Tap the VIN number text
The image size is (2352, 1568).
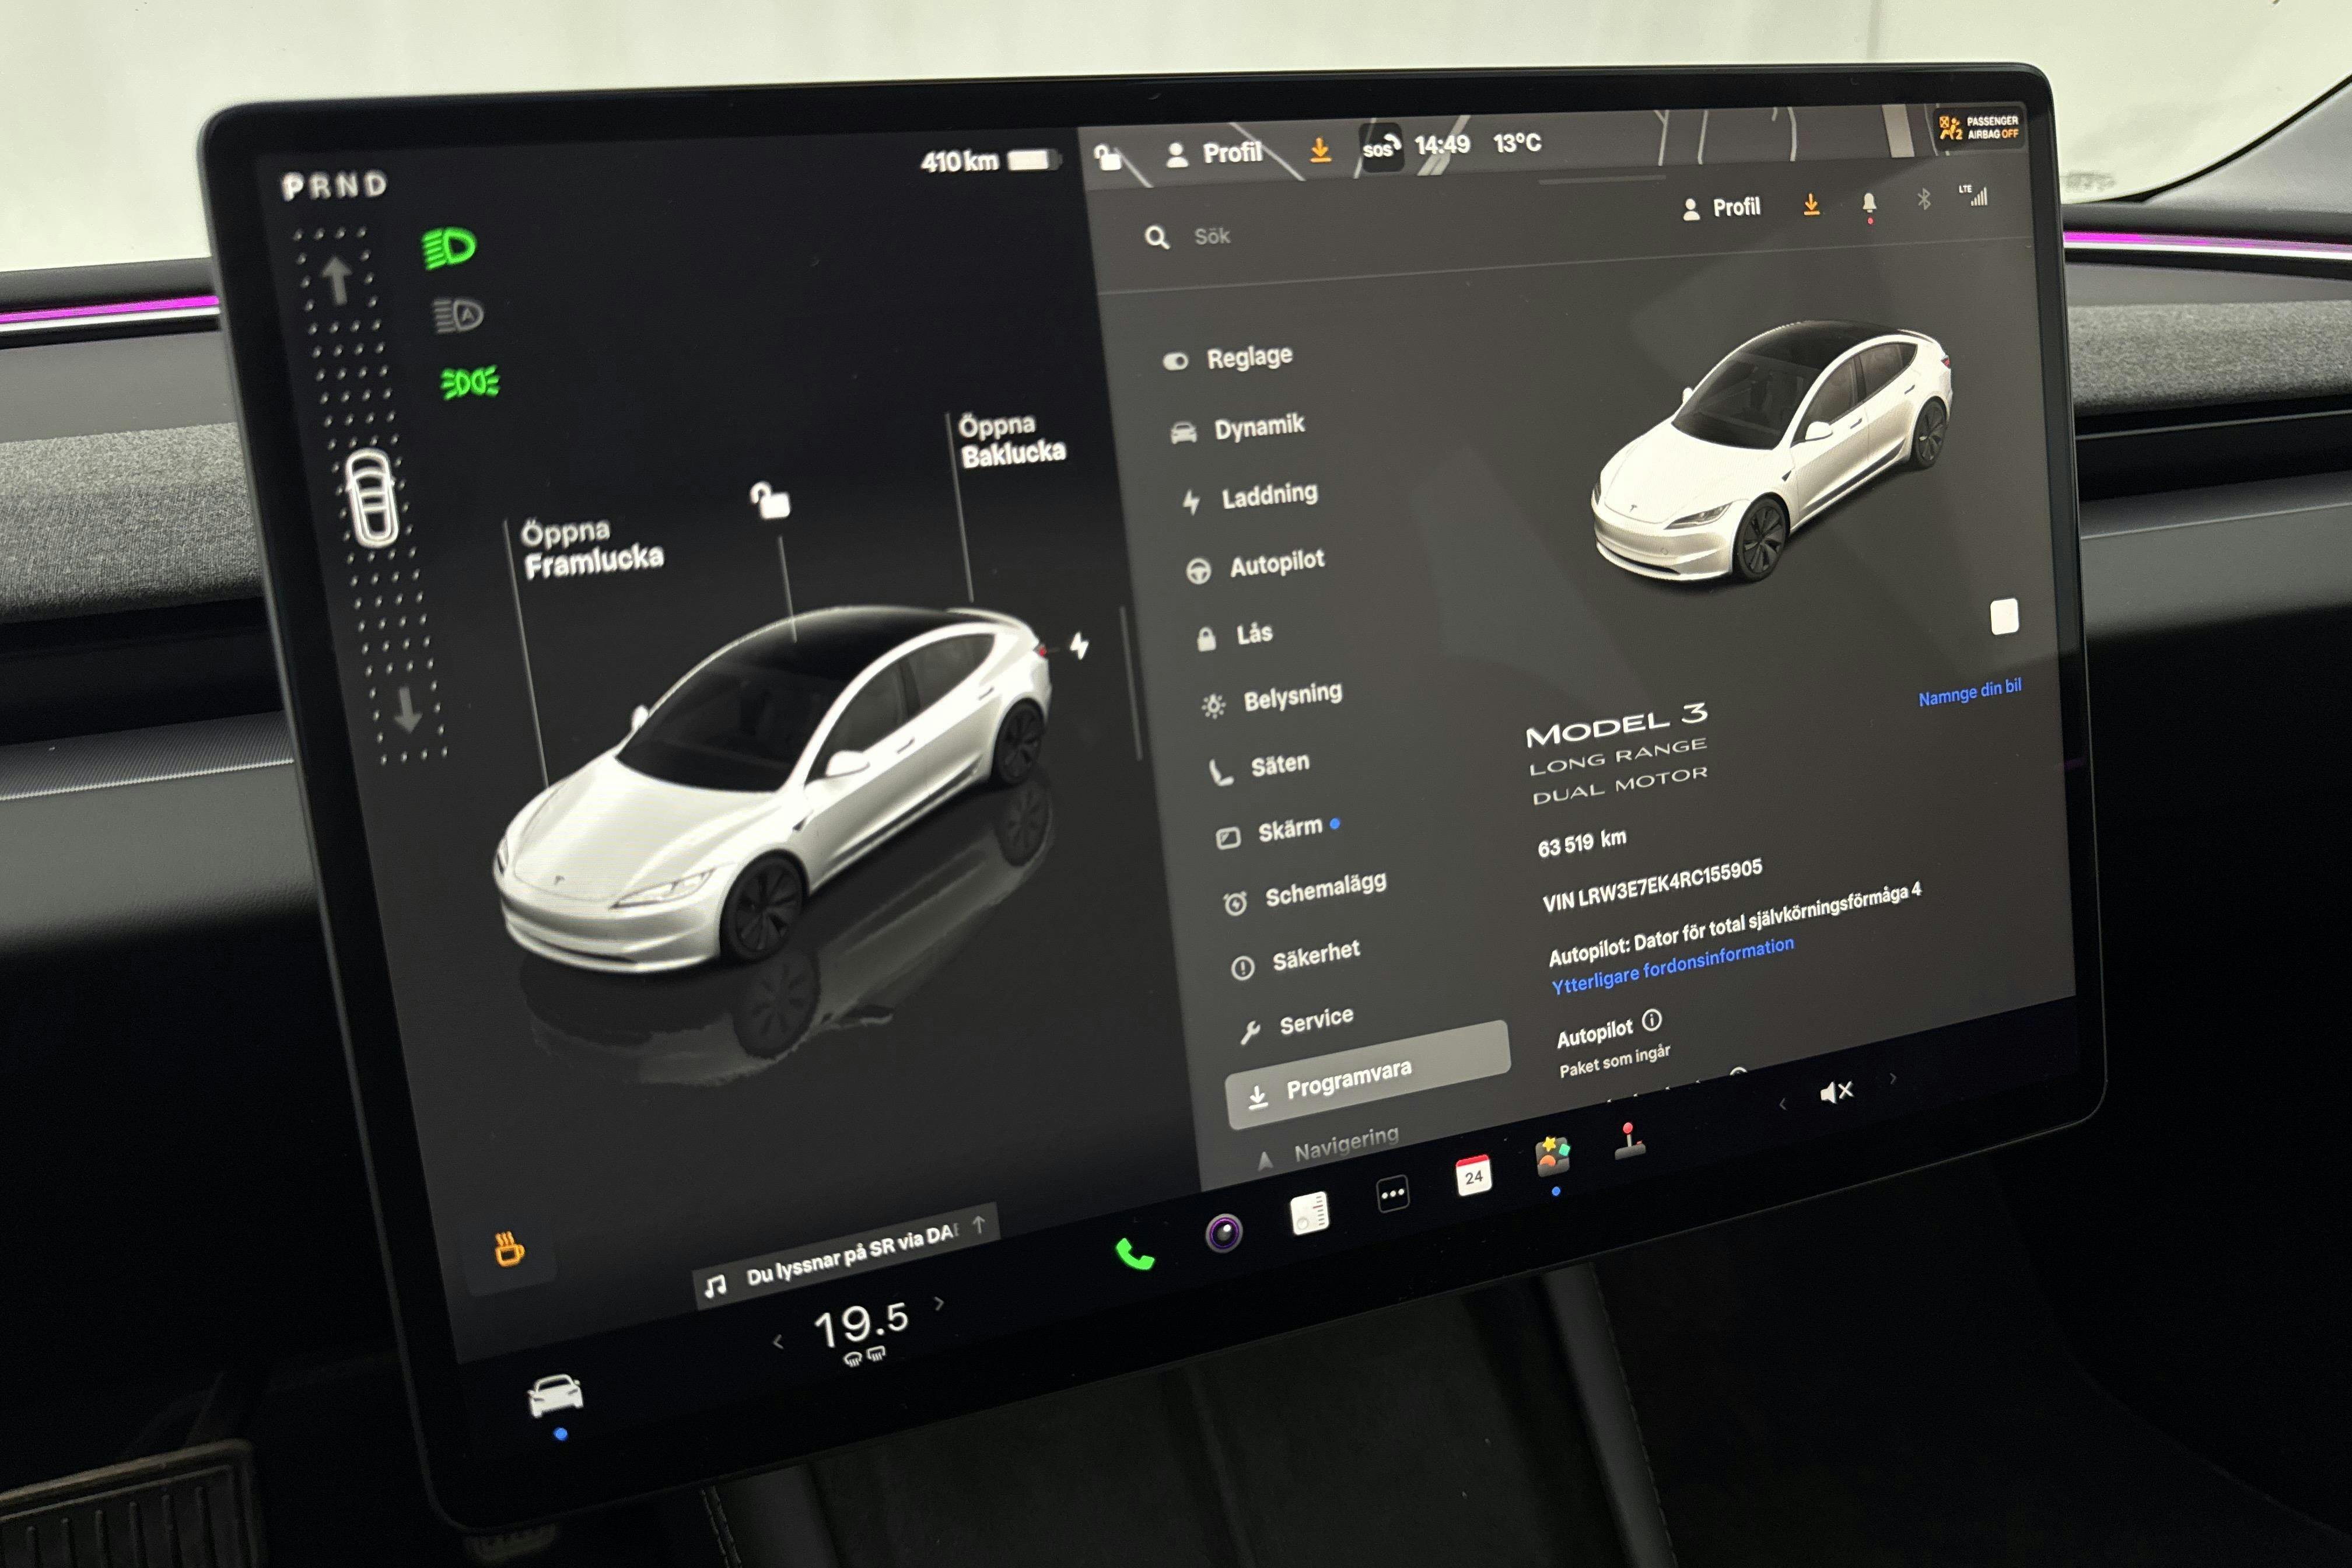coord(1652,885)
